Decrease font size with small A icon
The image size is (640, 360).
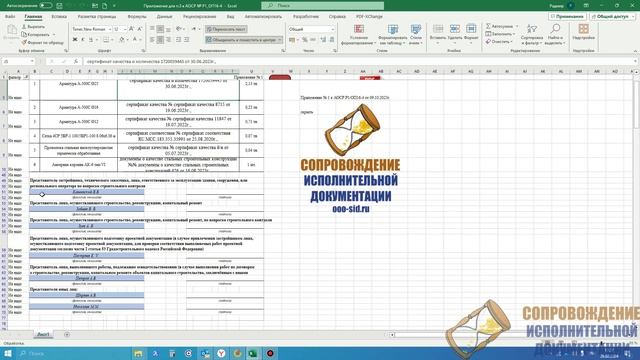click(139, 29)
